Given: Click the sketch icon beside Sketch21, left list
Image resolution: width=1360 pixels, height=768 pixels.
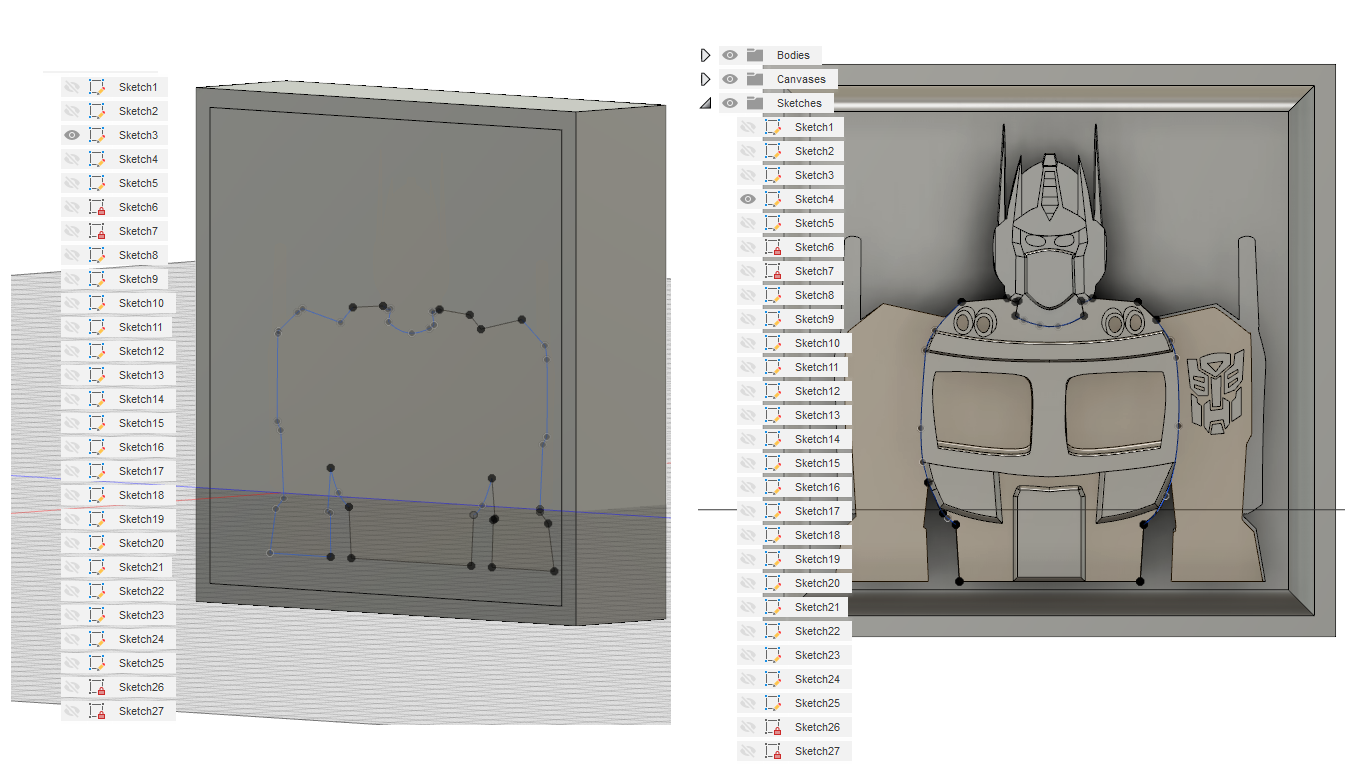Looking at the screenshot, I should (97, 567).
